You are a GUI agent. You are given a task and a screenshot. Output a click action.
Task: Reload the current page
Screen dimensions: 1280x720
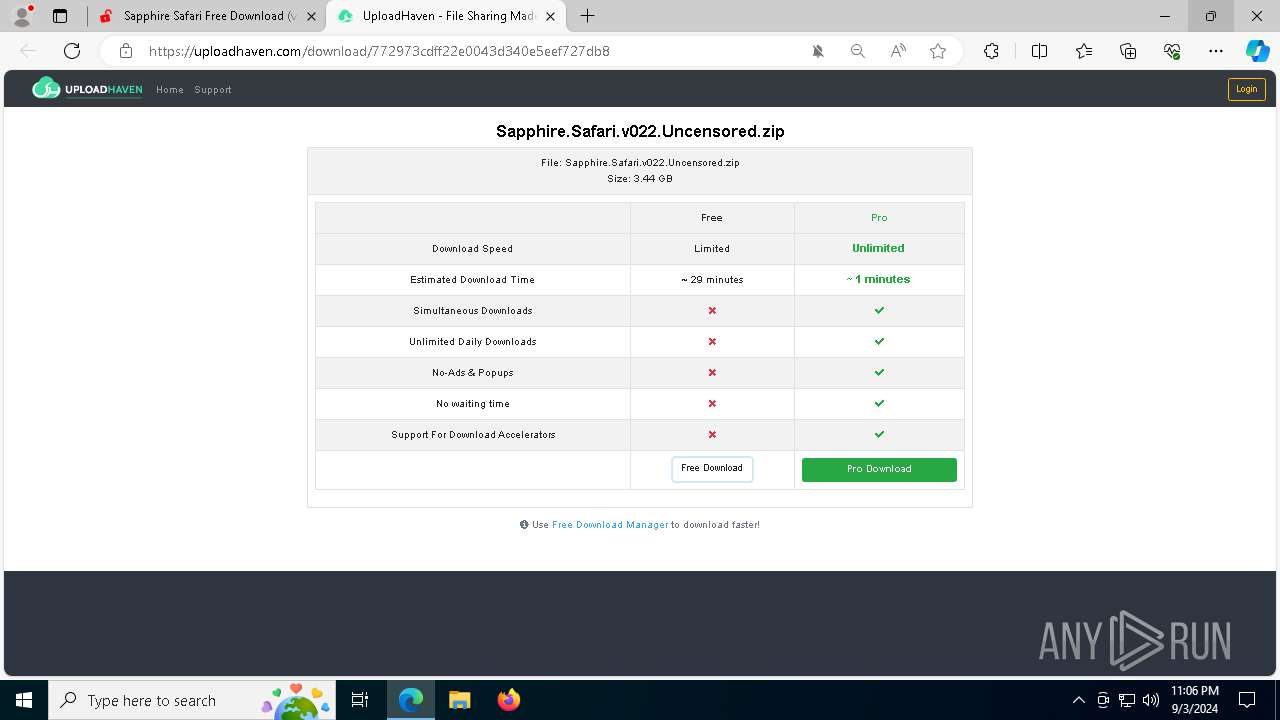coord(72,51)
